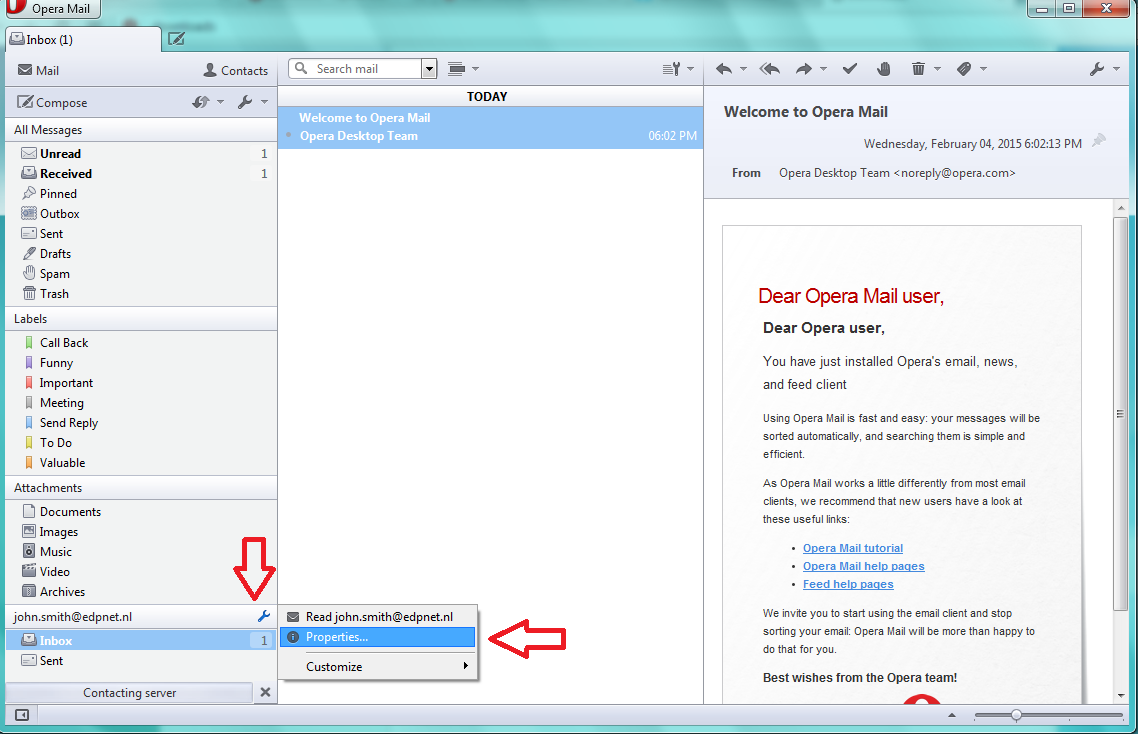Expand the list view options dropdown arrow
1138x734 pixels.
point(475,69)
